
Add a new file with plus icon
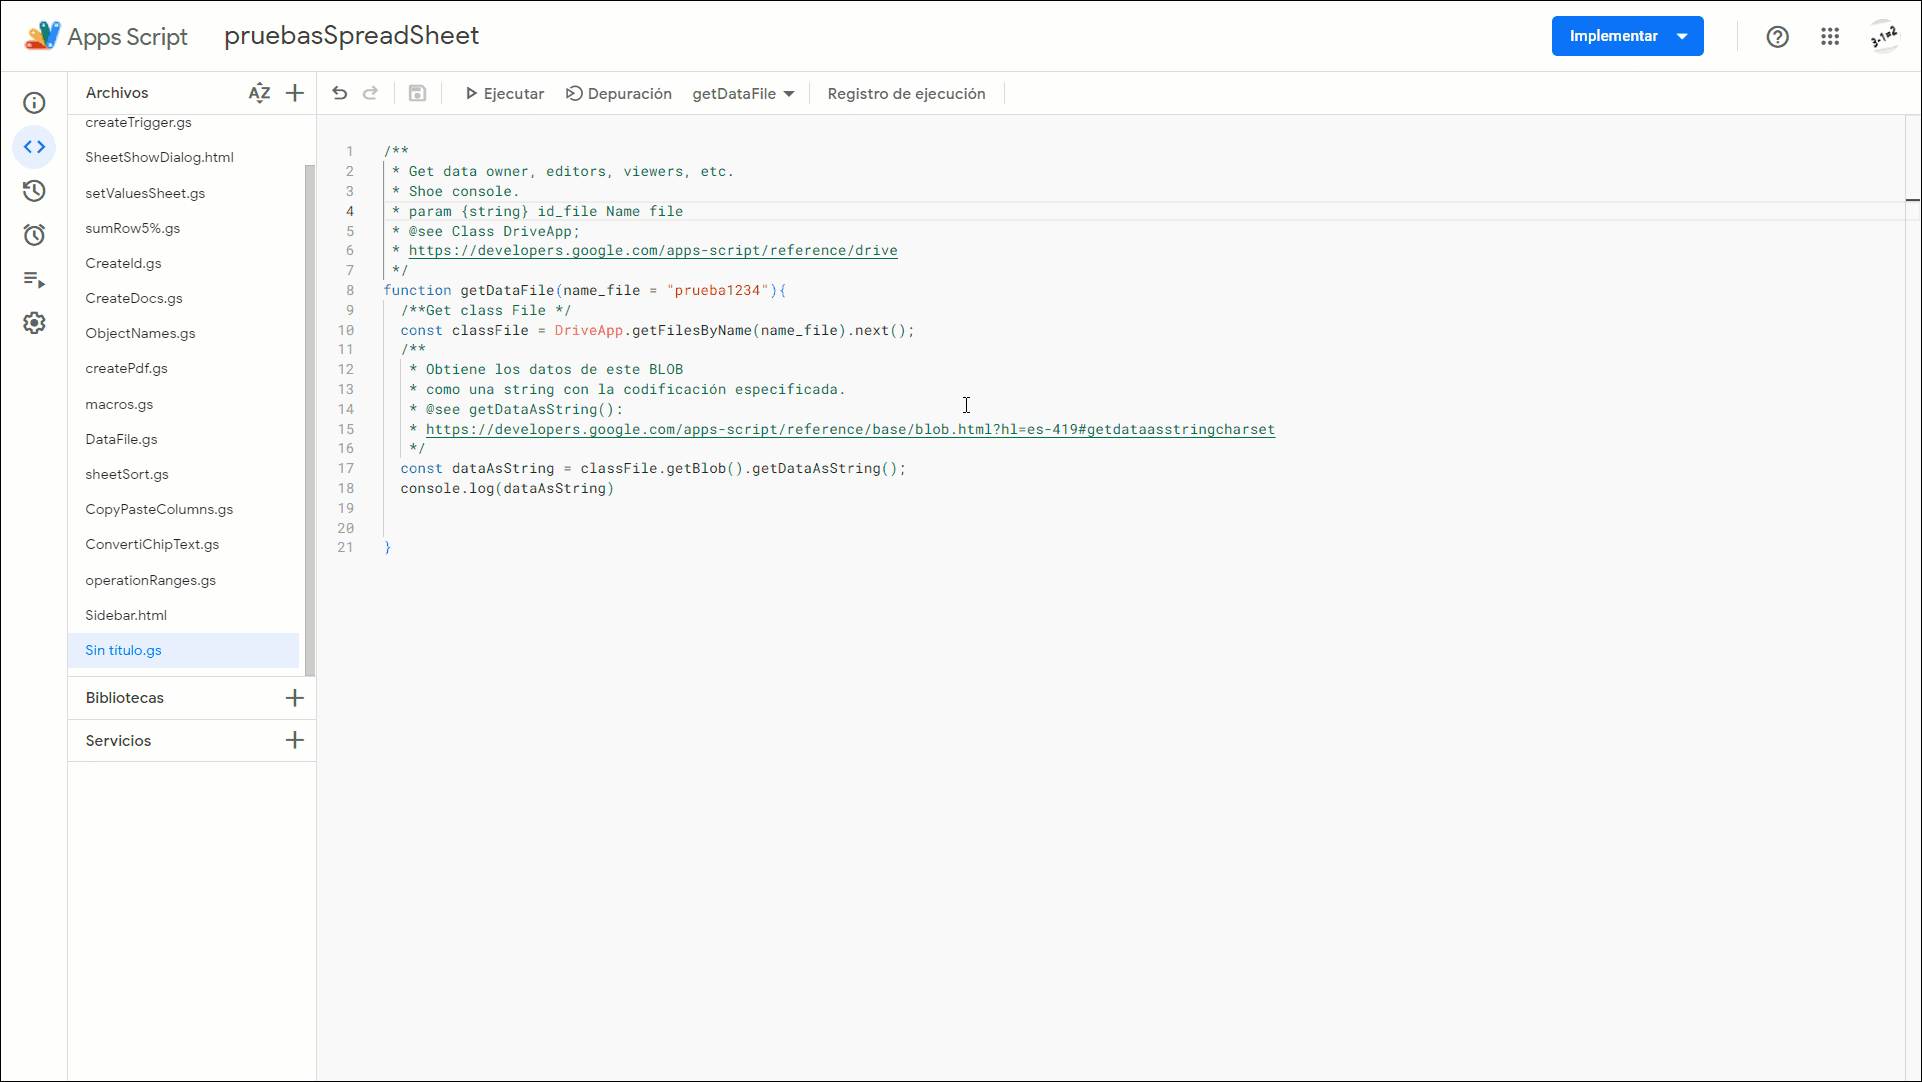coord(295,93)
